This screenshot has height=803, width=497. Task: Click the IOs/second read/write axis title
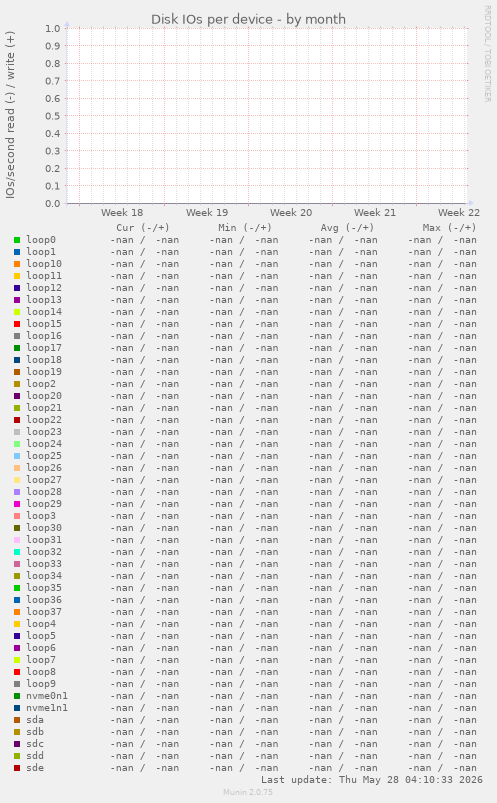pos(10,115)
